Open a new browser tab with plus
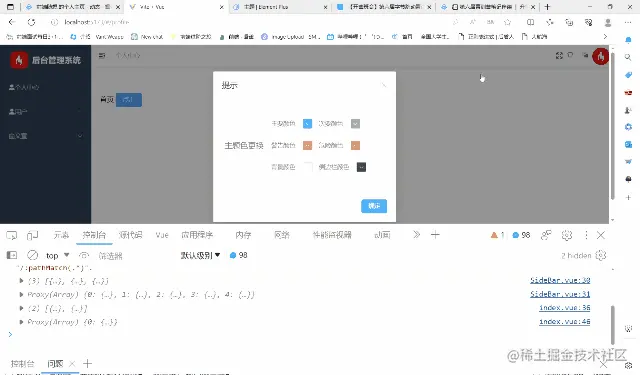This screenshot has width=640, height=375. (x=547, y=7)
